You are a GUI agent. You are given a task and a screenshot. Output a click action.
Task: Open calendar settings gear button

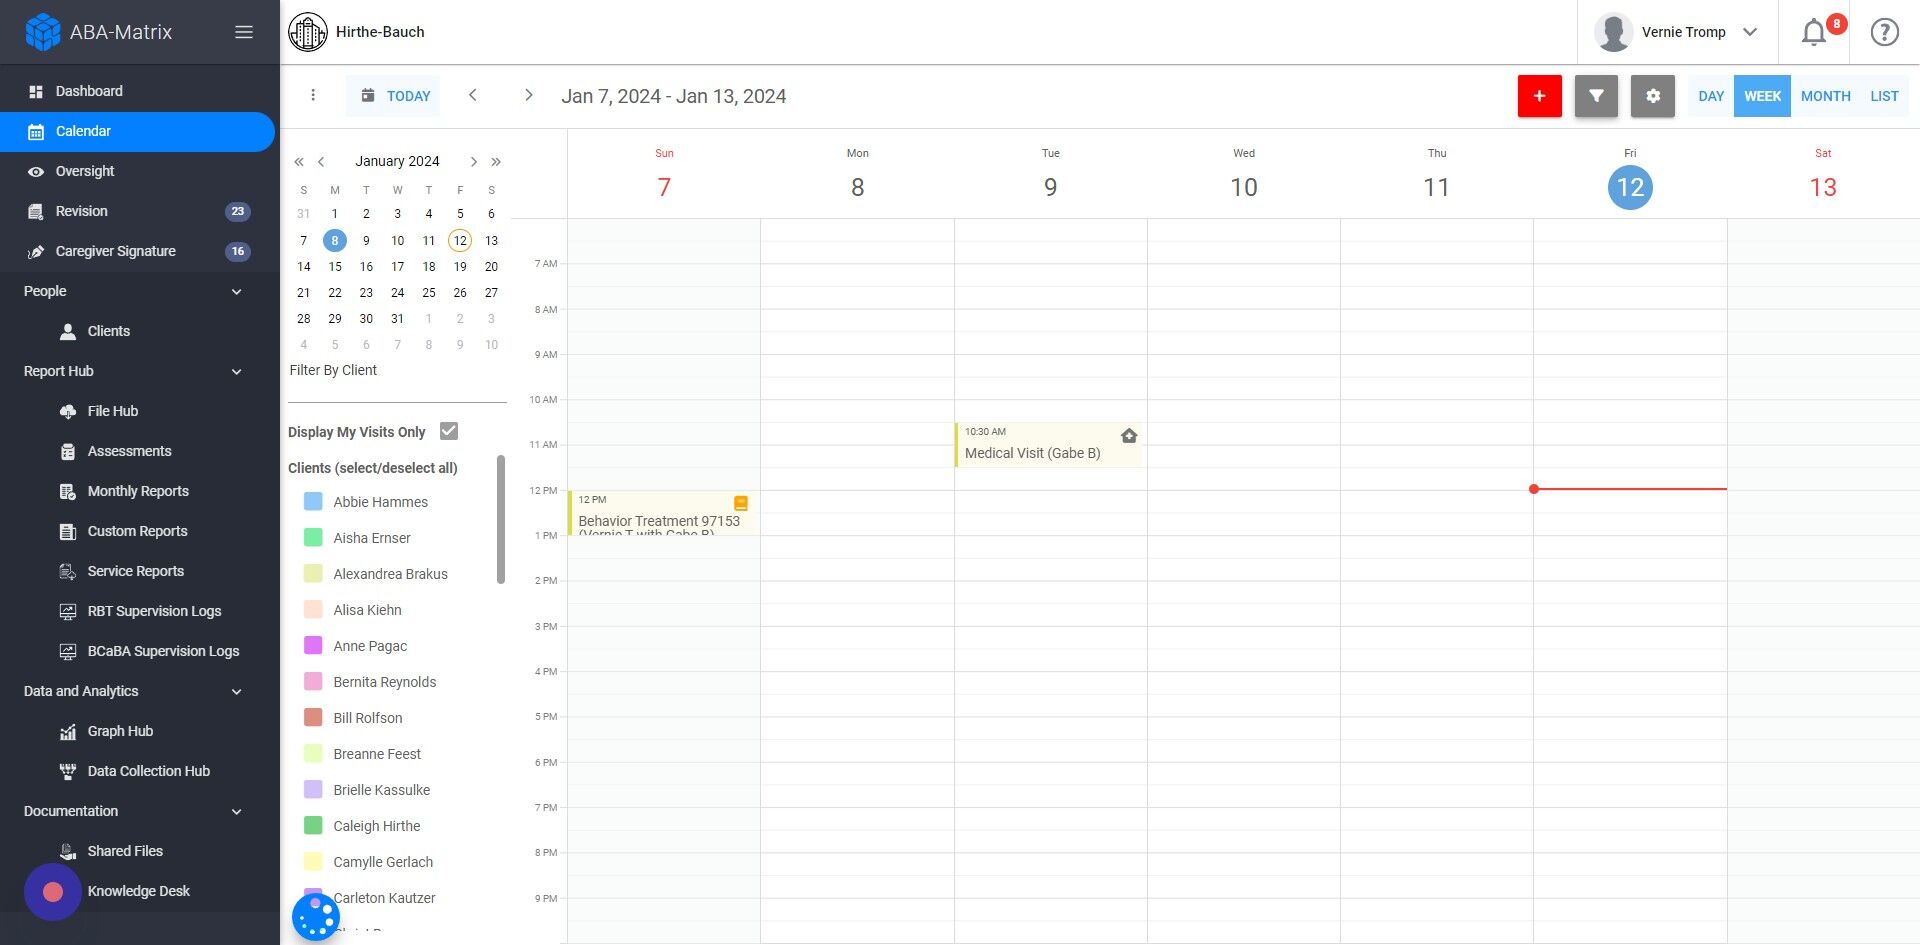1653,96
